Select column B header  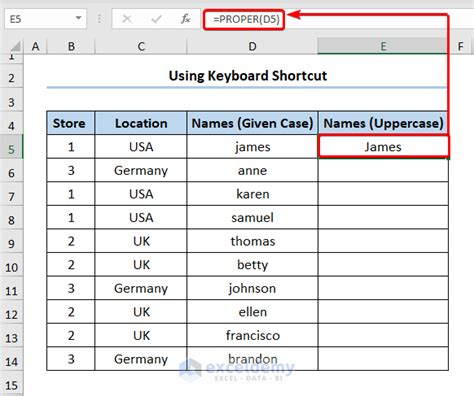(x=71, y=46)
